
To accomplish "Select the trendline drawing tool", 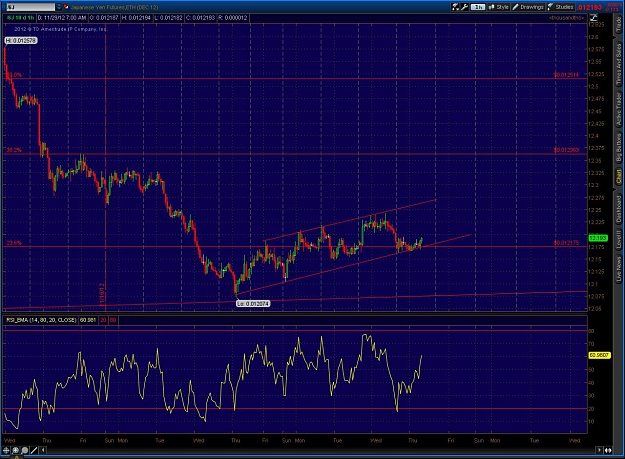I will click(x=34, y=450).
